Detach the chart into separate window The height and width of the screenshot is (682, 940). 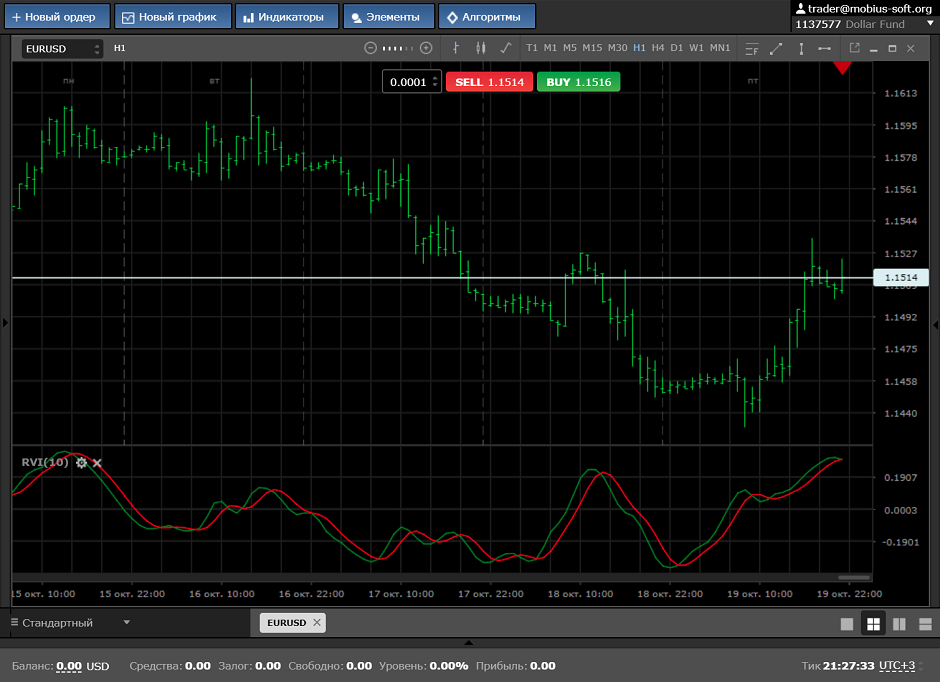coord(855,48)
